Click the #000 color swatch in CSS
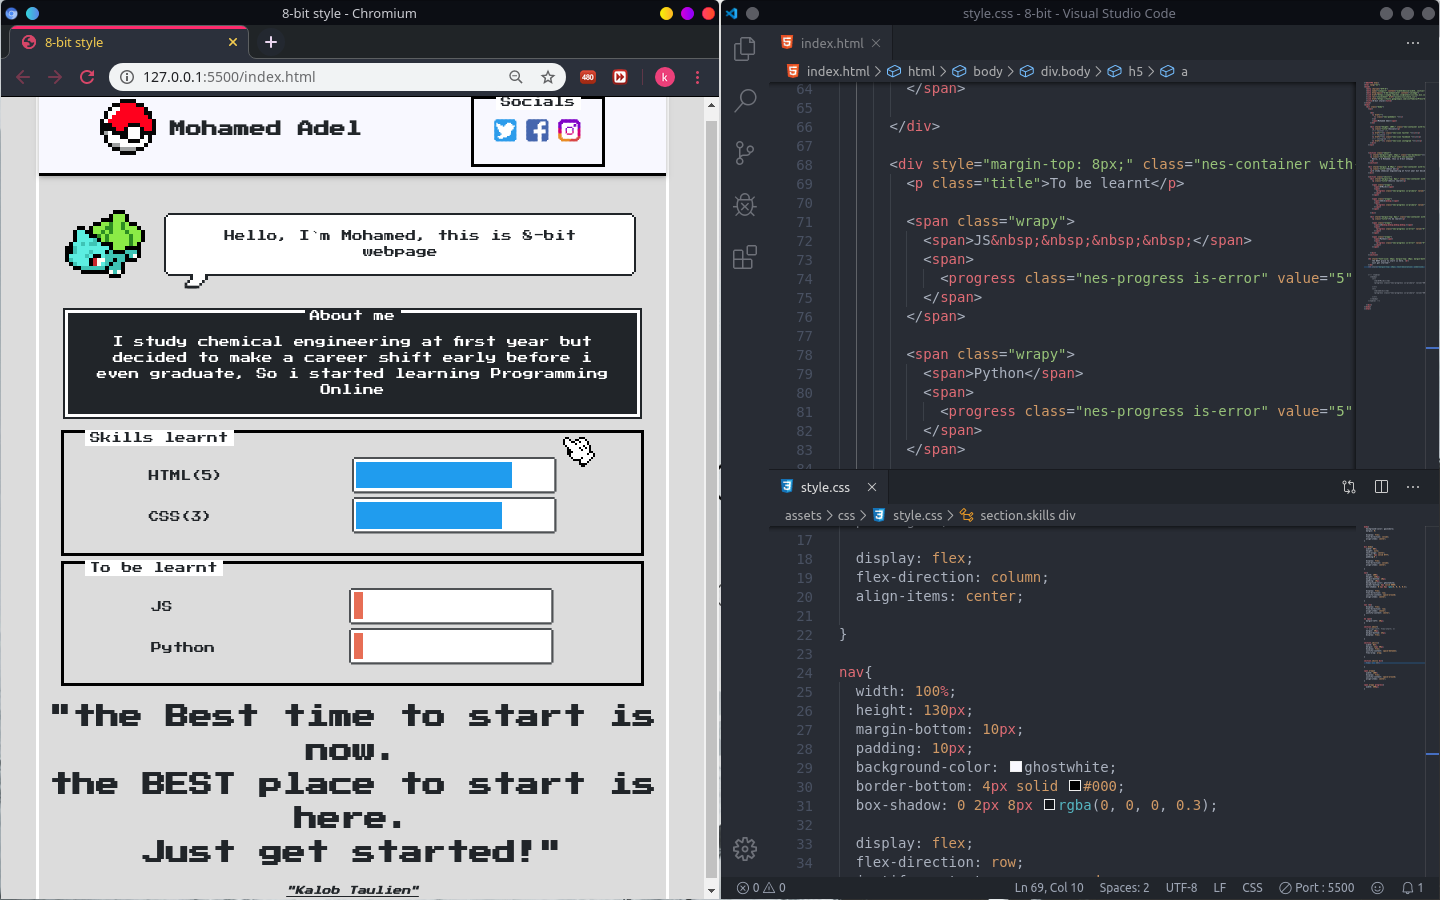1440x900 pixels. (x=1075, y=787)
